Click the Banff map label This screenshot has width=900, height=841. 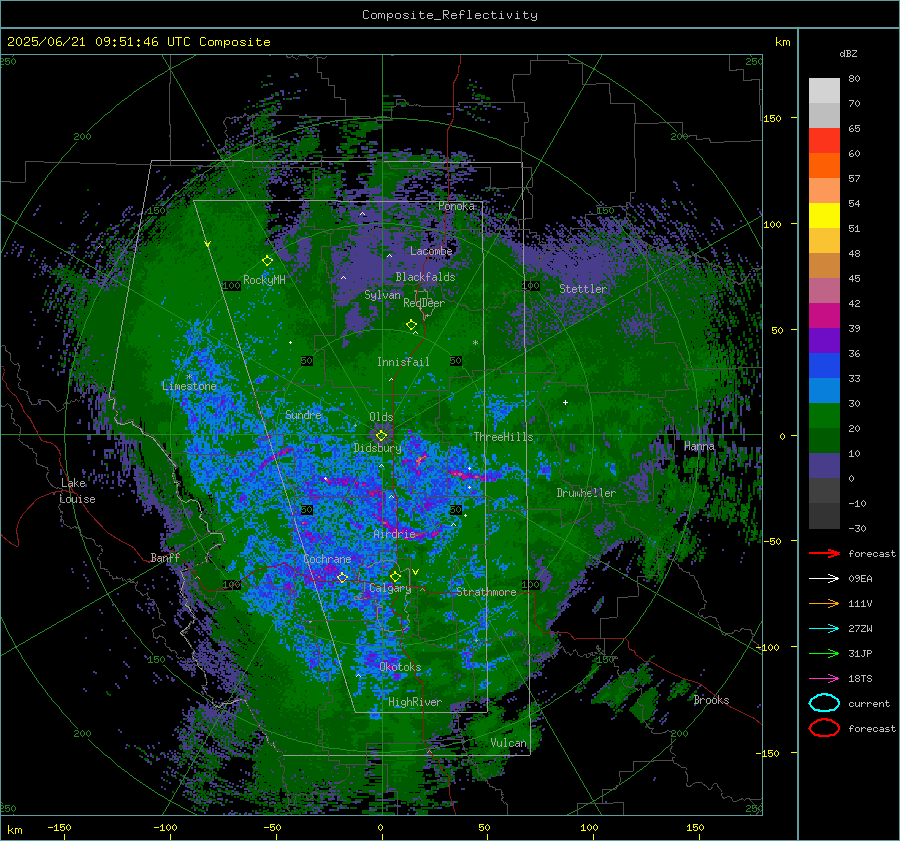pos(165,557)
